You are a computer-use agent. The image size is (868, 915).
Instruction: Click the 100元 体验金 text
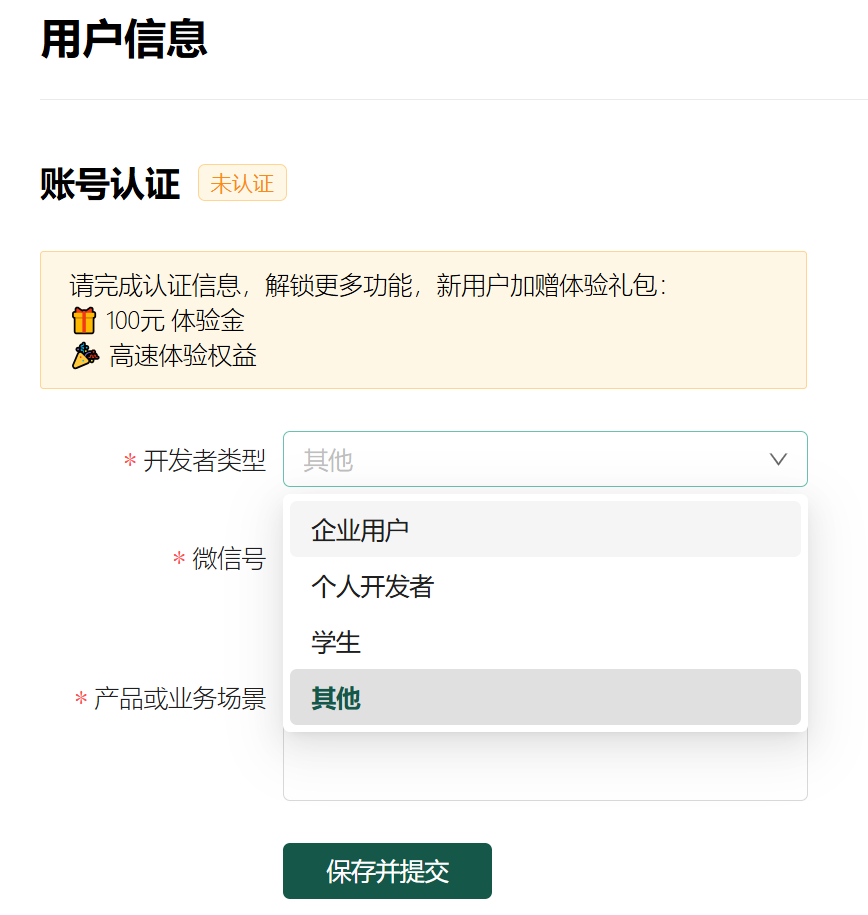coord(175,321)
